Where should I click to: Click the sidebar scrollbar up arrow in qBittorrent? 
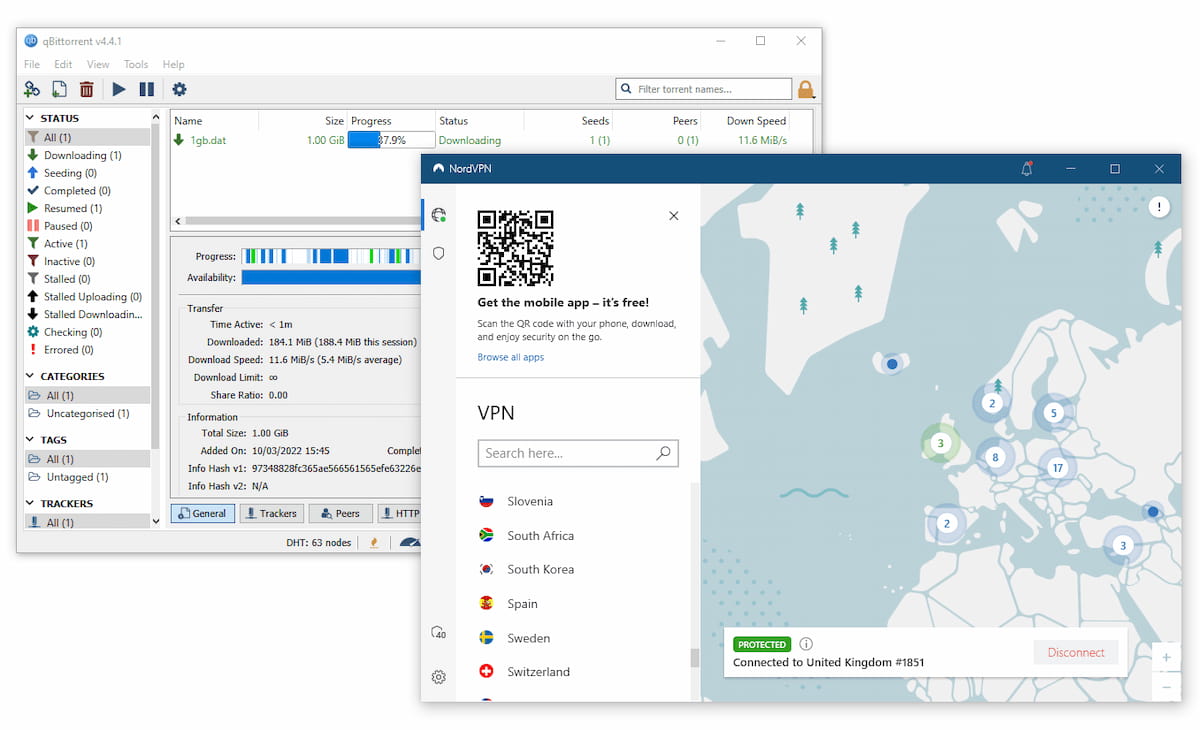[x=155, y=118]
